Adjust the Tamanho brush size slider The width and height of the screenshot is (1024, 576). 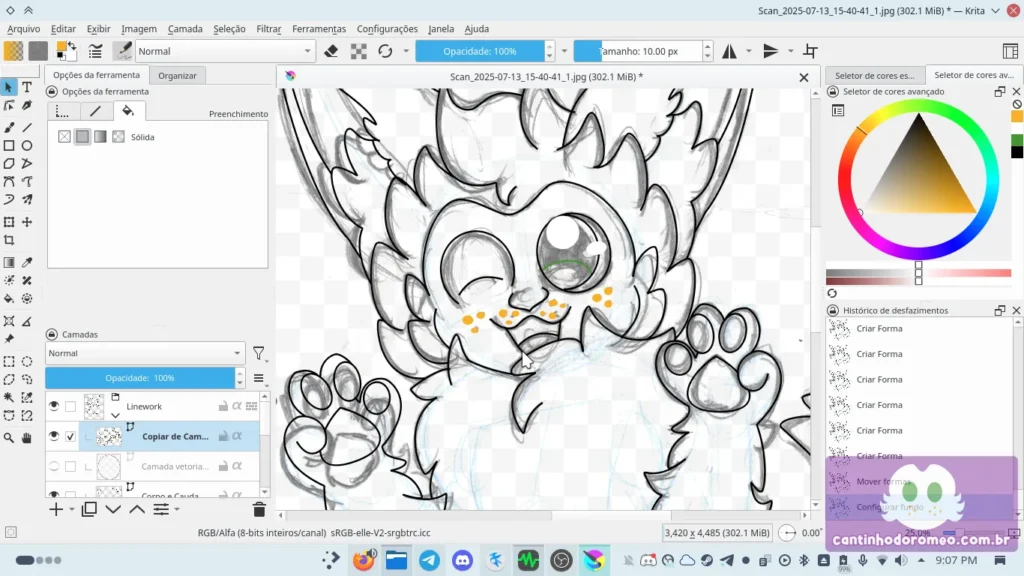[x=637, y=51]
